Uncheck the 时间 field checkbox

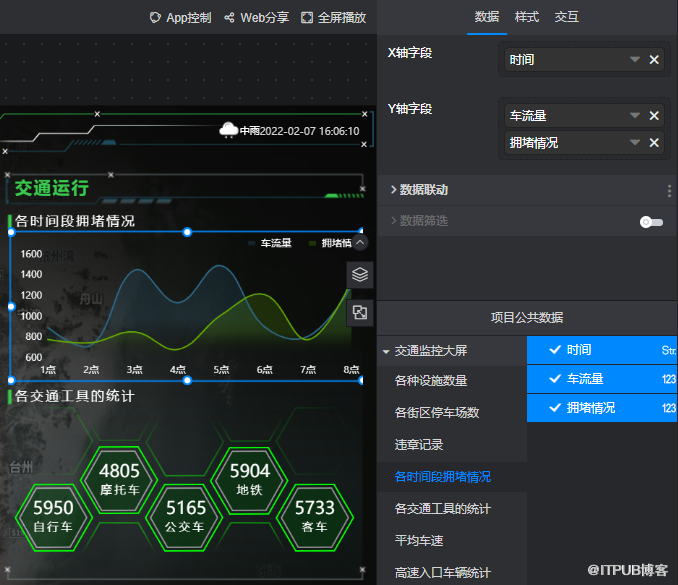[555, 350]
